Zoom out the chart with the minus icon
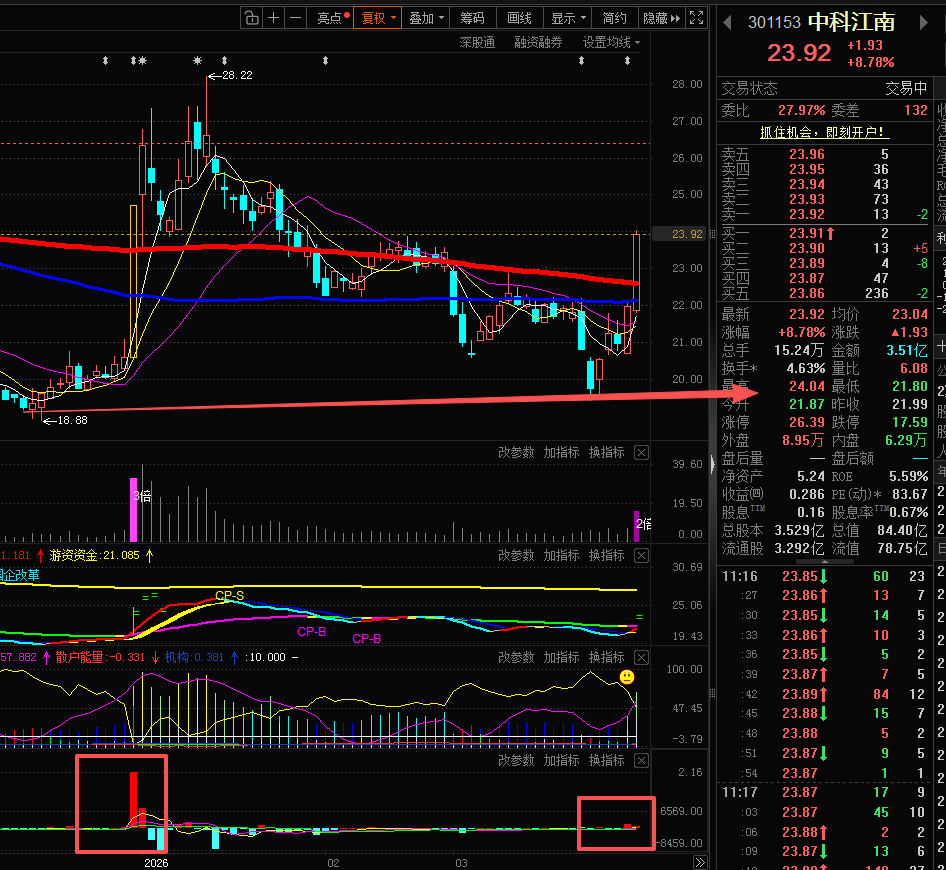 click(x=295, y=18)
